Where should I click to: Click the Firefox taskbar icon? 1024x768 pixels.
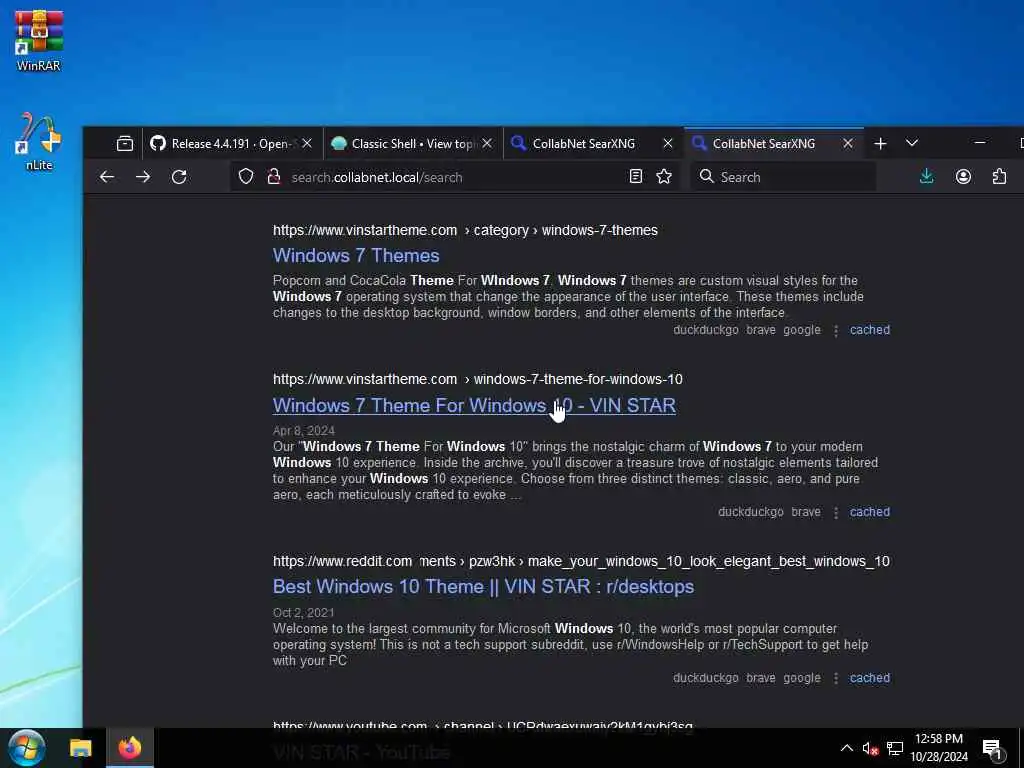point(129,748)
